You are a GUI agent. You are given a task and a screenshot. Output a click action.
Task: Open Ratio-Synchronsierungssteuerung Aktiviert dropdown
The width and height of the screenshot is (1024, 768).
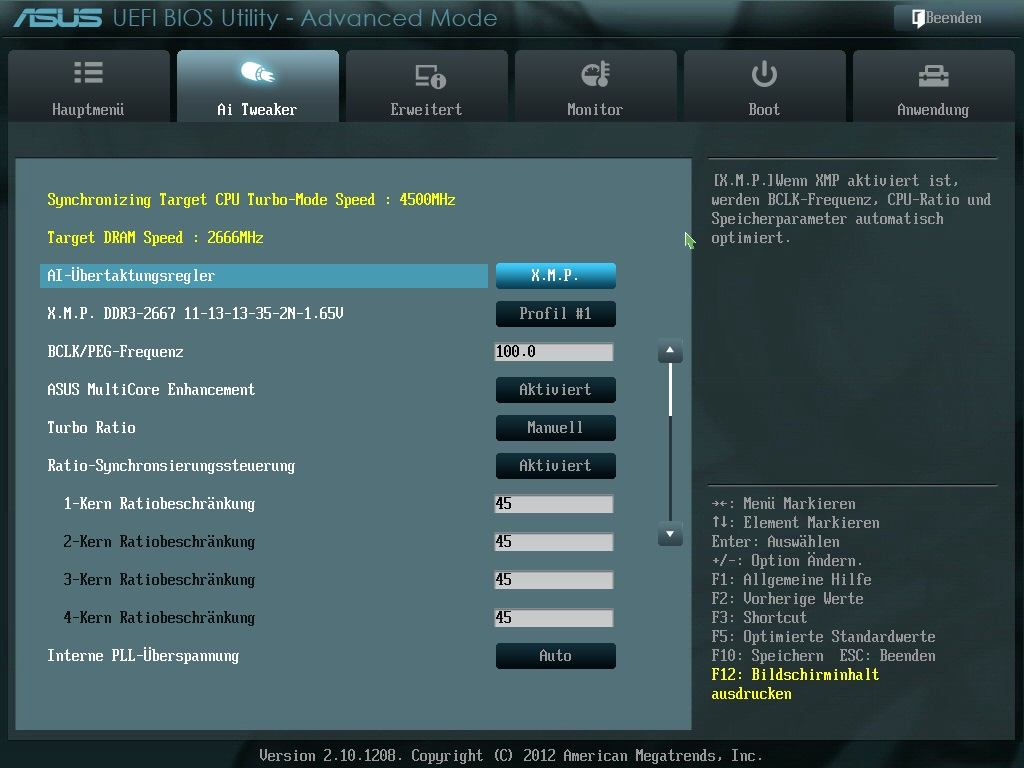click(x=555, y=466)
